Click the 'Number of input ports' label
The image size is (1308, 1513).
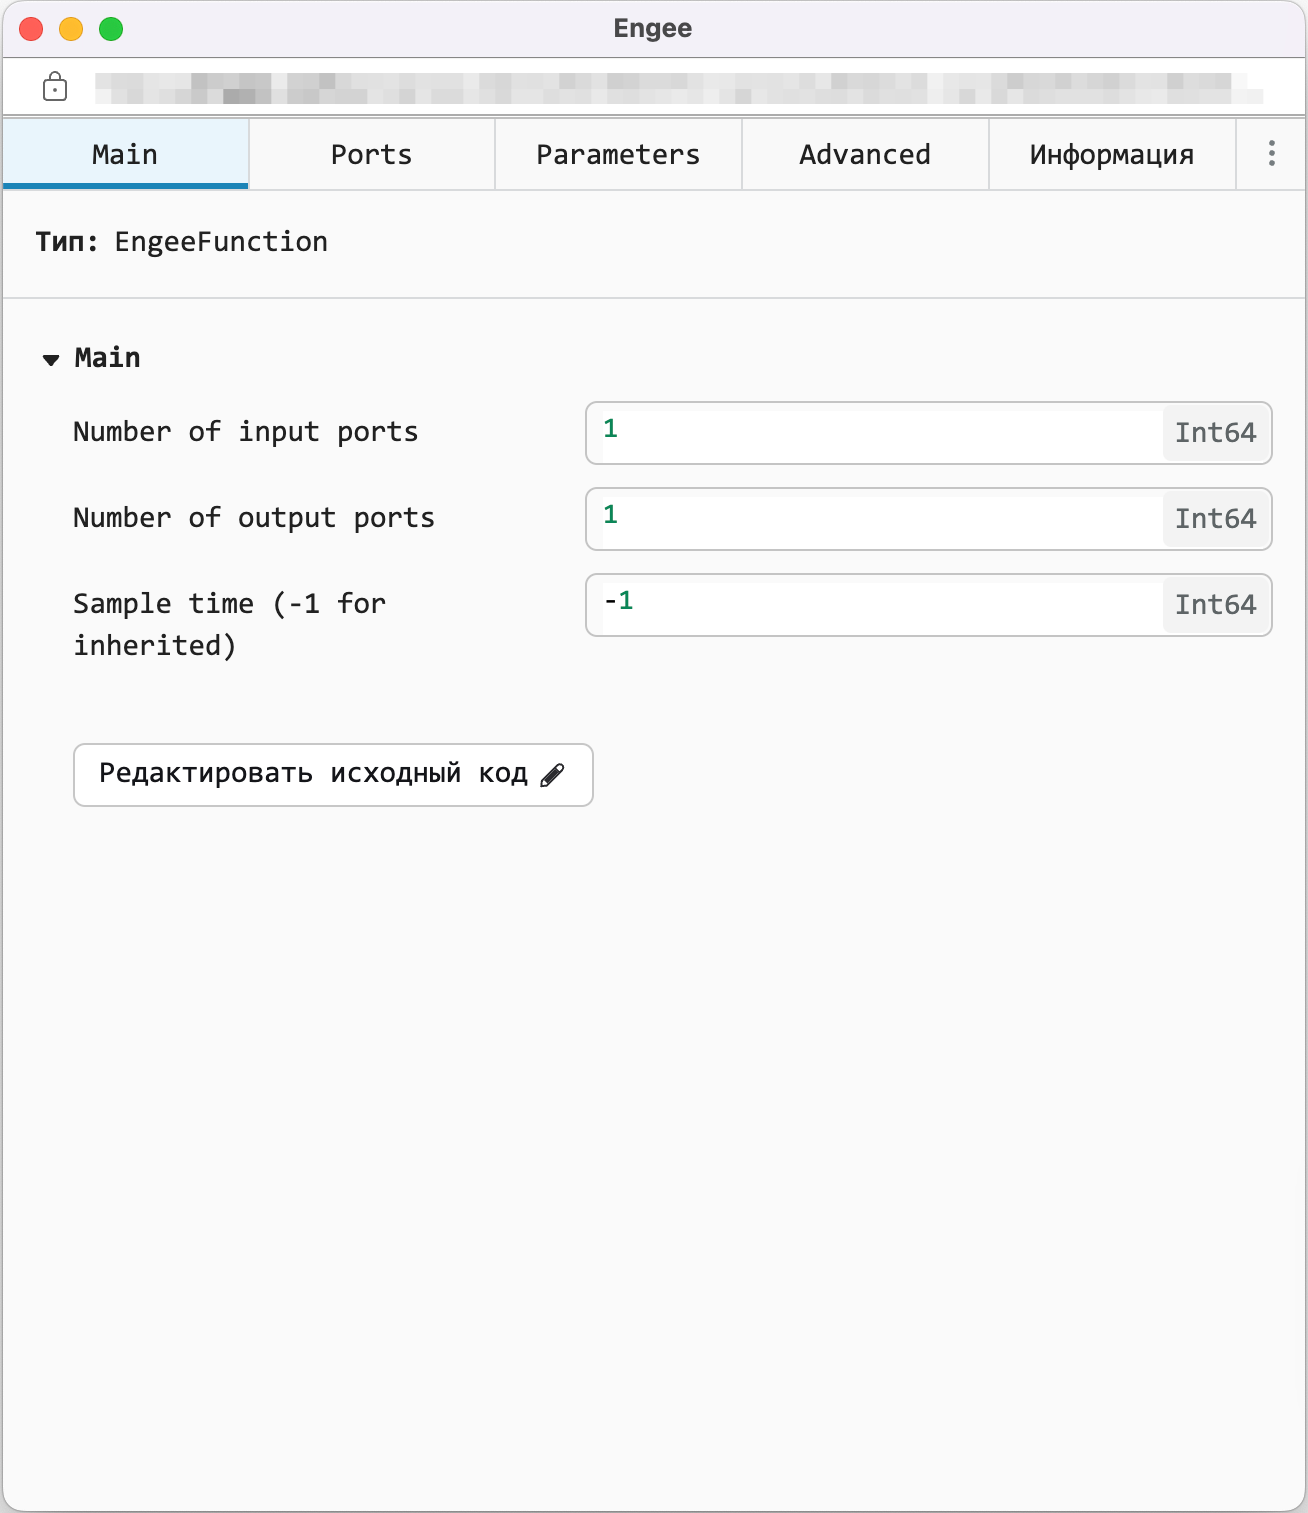(x=246, y=432)
